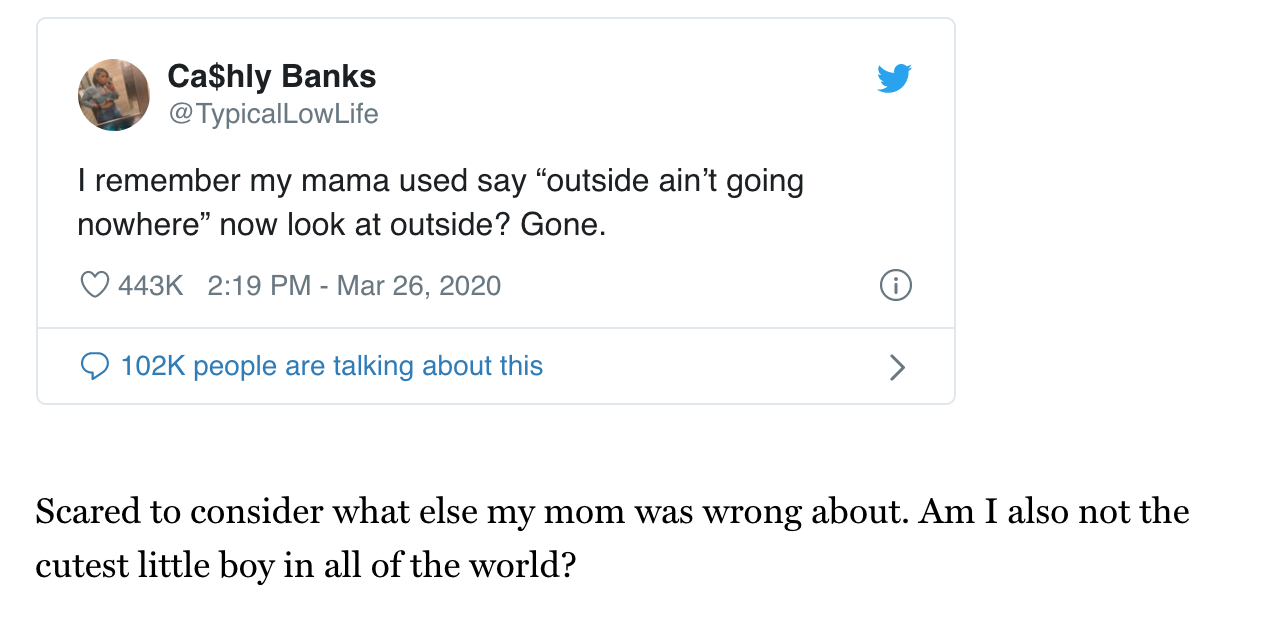Click the reply speech bubble icon
1268x620 pixels.
click(x=94, y=367)
